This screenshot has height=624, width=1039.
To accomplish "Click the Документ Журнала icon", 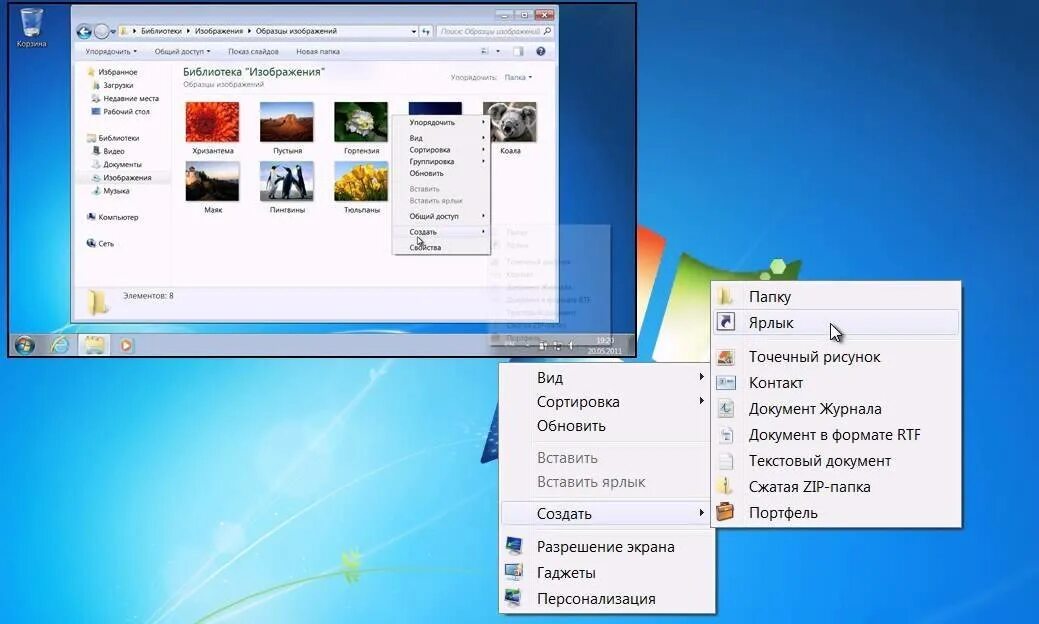I will click(x=726, y=408).
